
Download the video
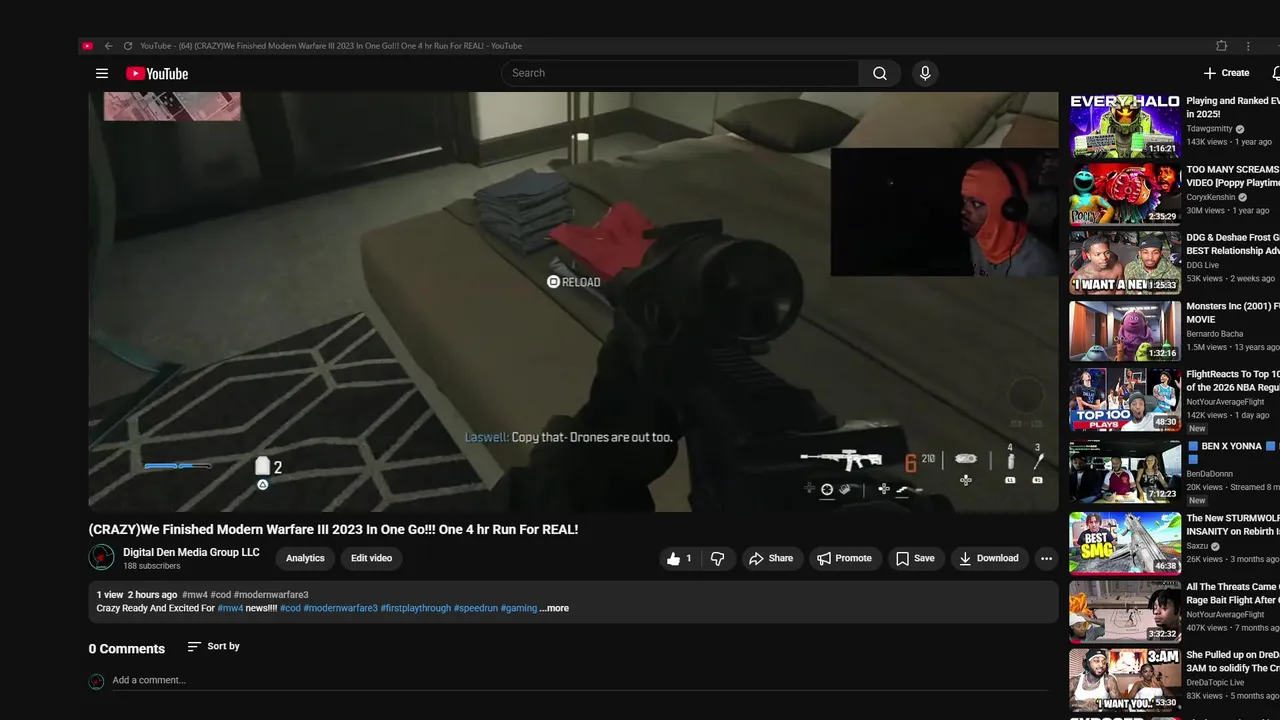(x=988, y=558)
